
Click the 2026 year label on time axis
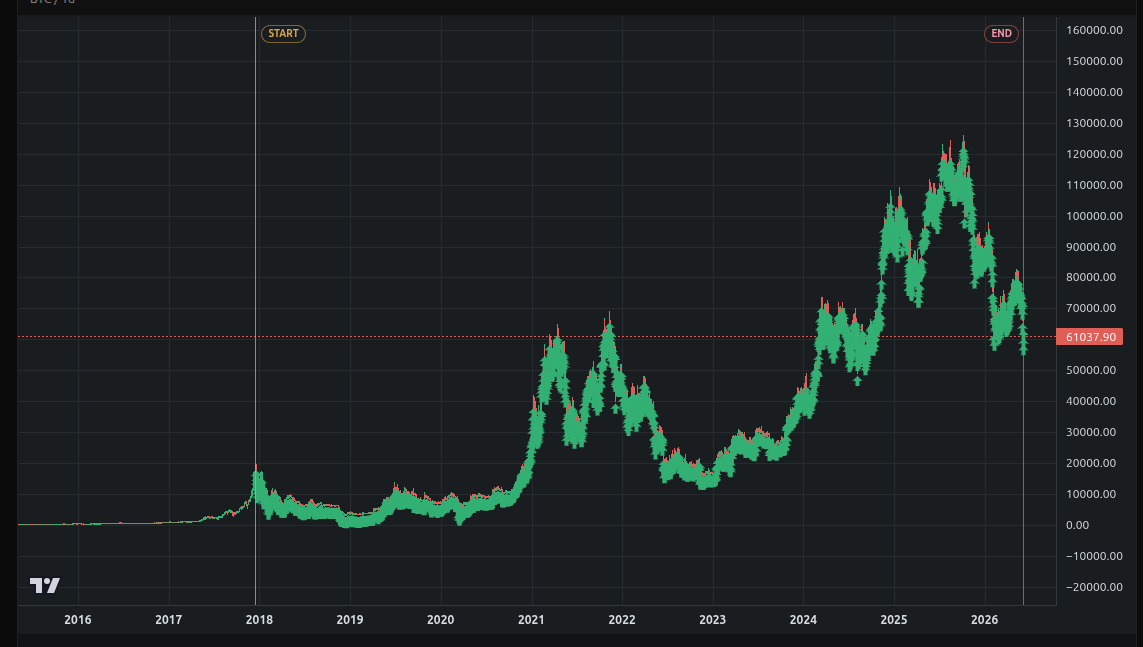[x=985, y=619]
